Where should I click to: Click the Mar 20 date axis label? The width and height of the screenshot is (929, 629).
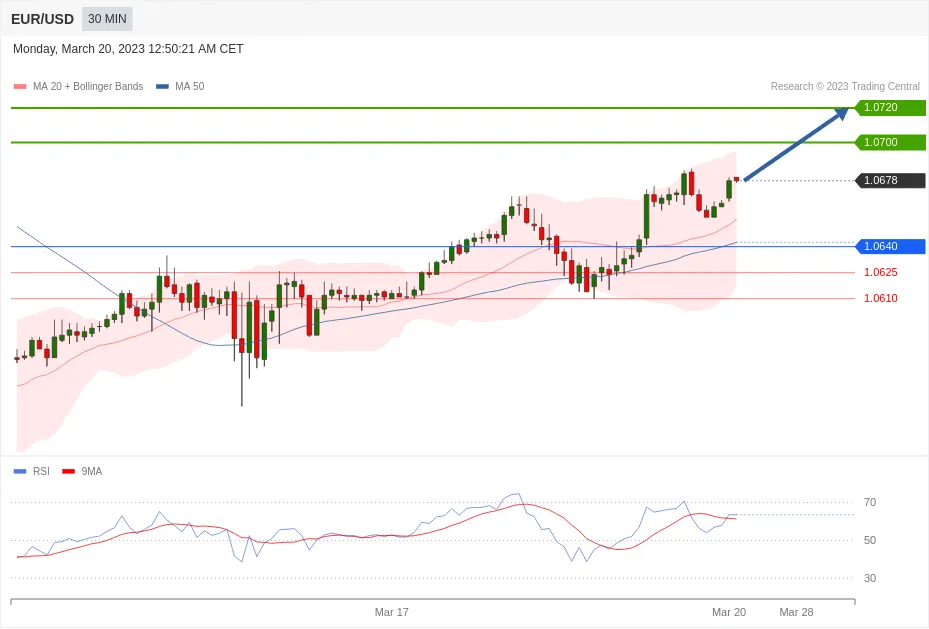pyautogui.click(x=729, y=612)
